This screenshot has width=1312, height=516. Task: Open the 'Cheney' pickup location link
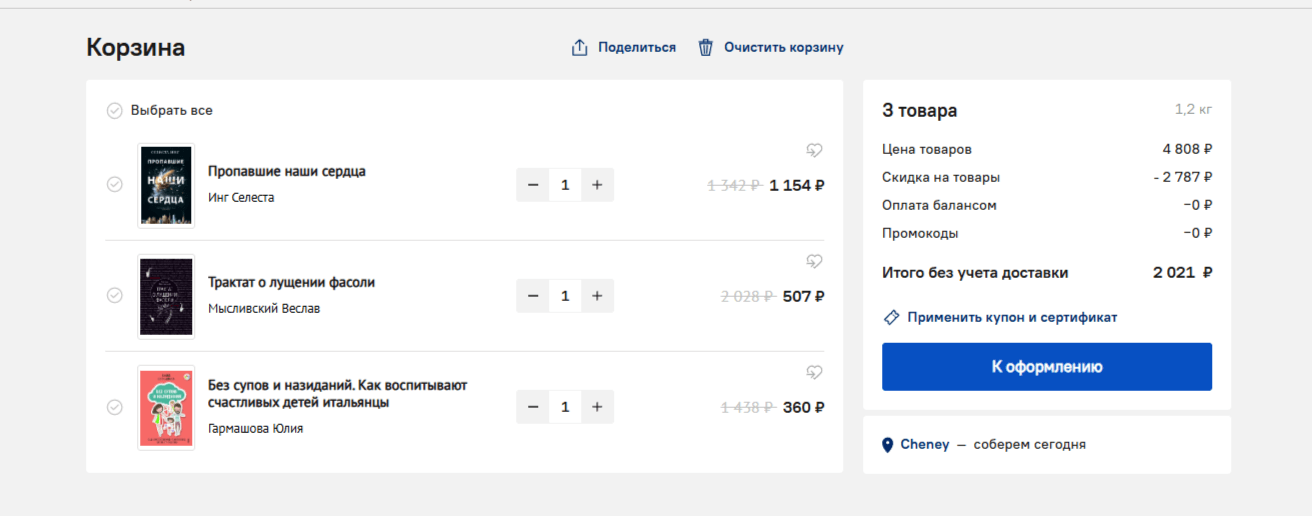[924, 445]
